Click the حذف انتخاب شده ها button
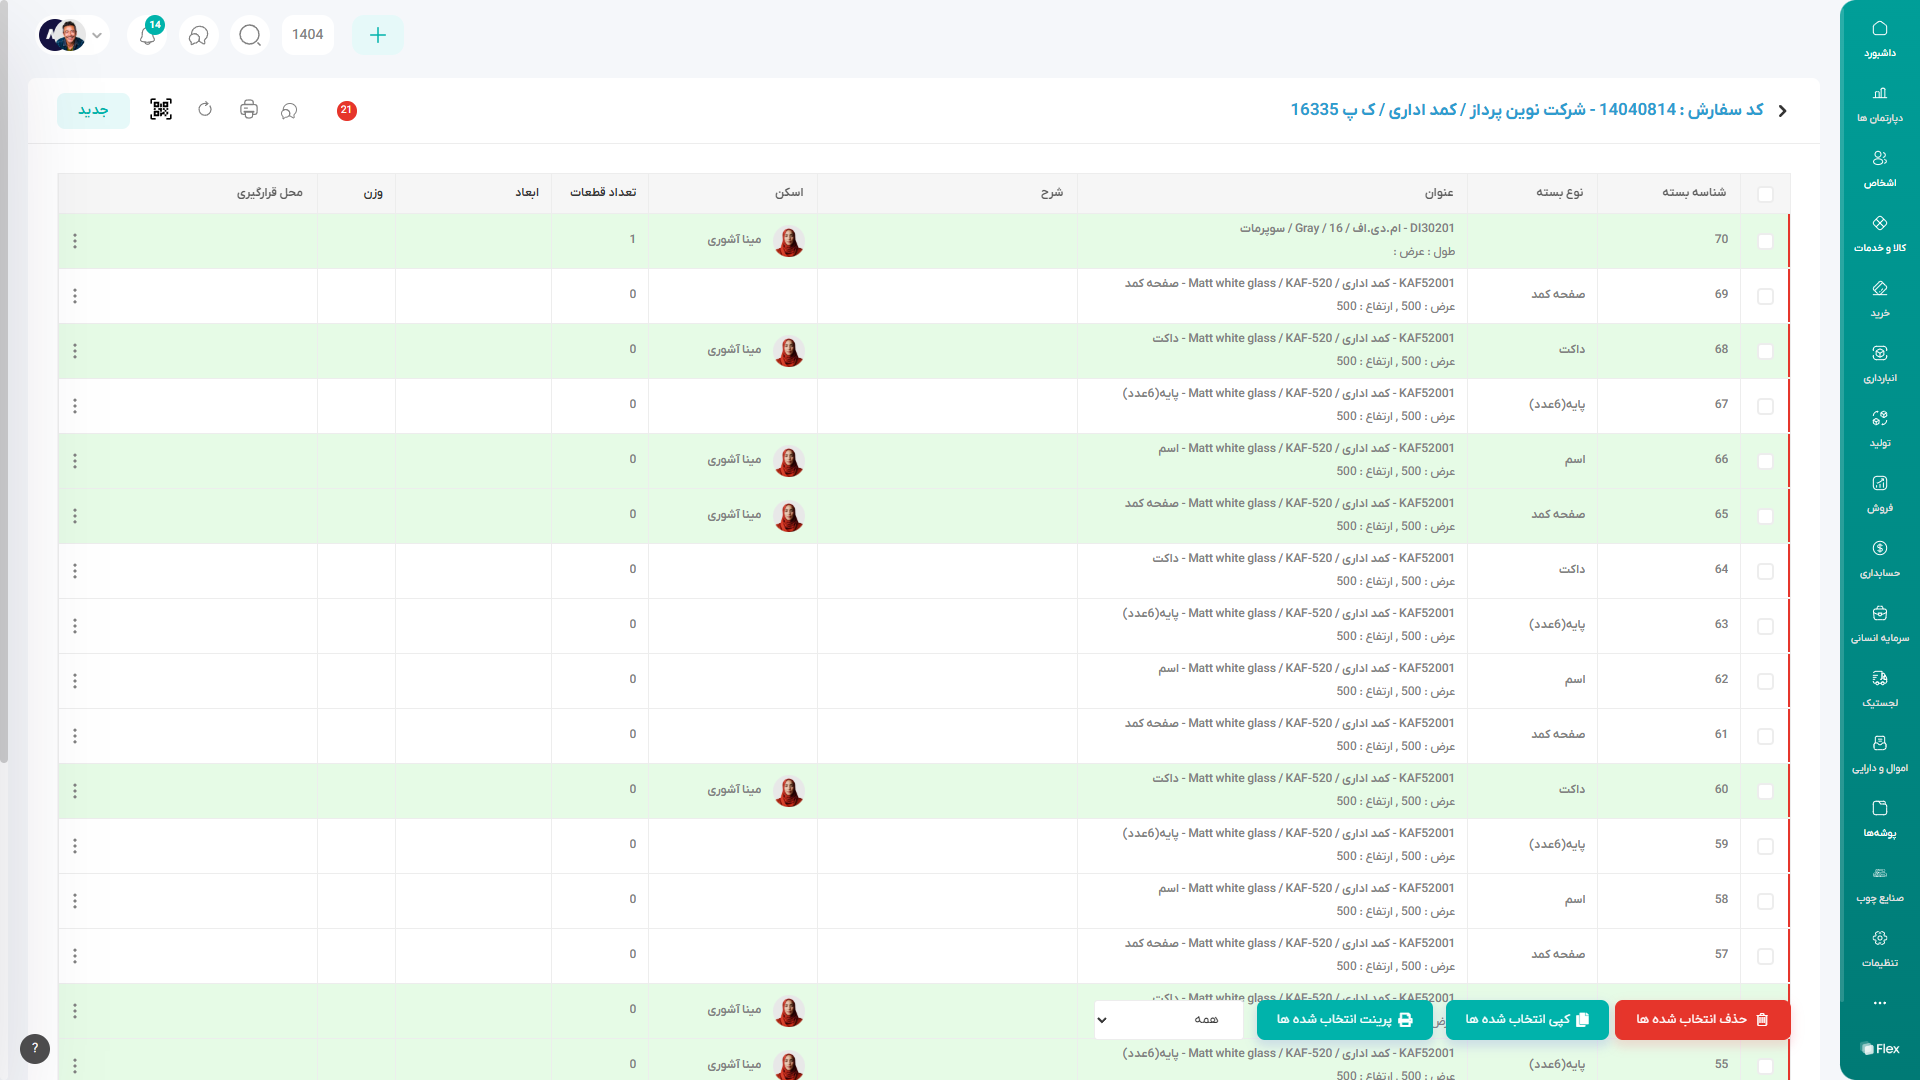1920x1080 pixels. pos(1702,1020)
